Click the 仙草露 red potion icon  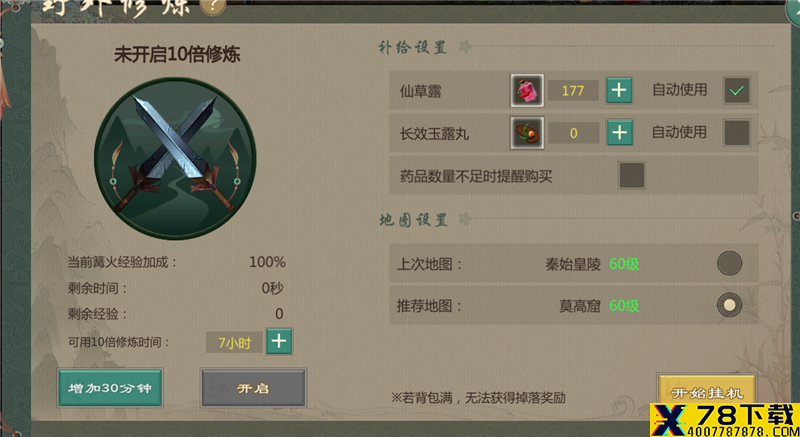click(527, 91)
